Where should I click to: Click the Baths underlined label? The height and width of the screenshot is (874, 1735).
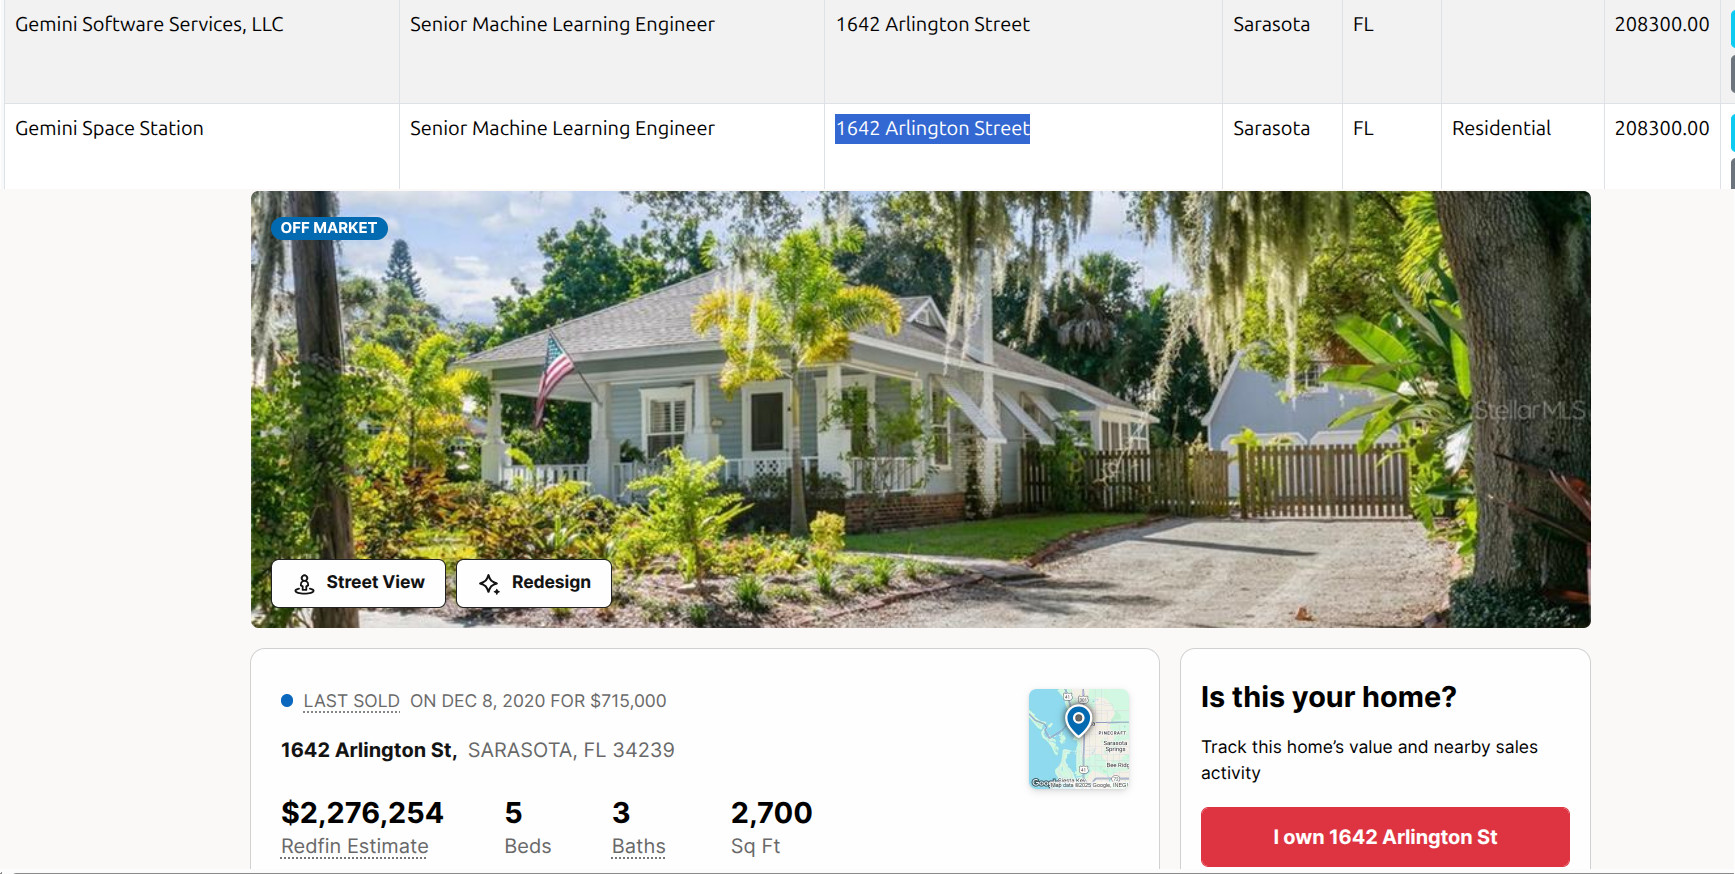639,846
